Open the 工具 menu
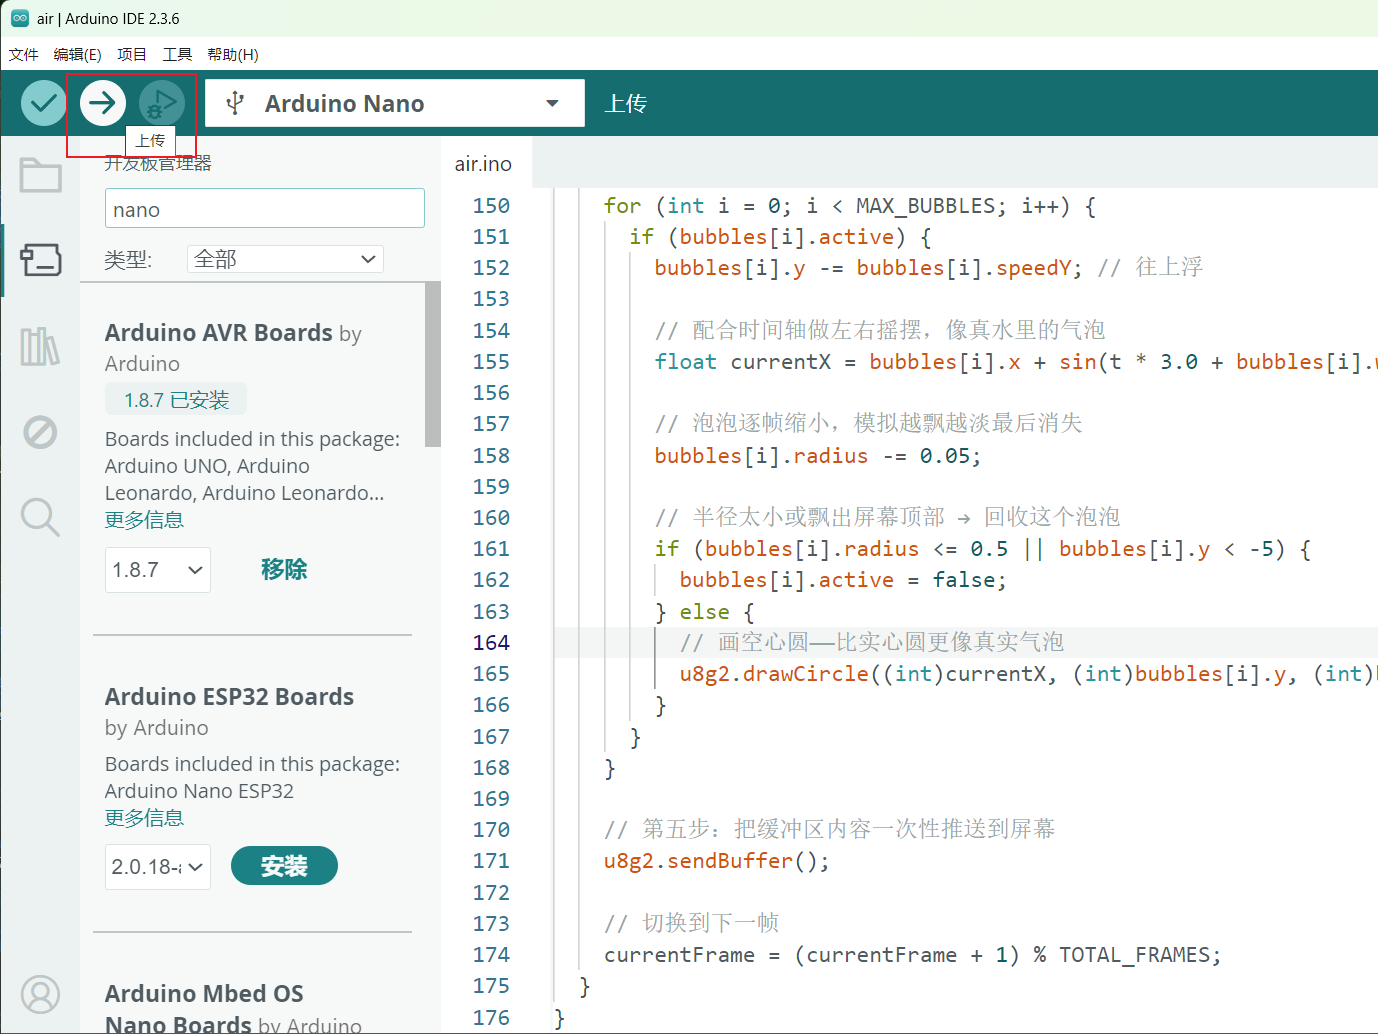 pos(177,54)
